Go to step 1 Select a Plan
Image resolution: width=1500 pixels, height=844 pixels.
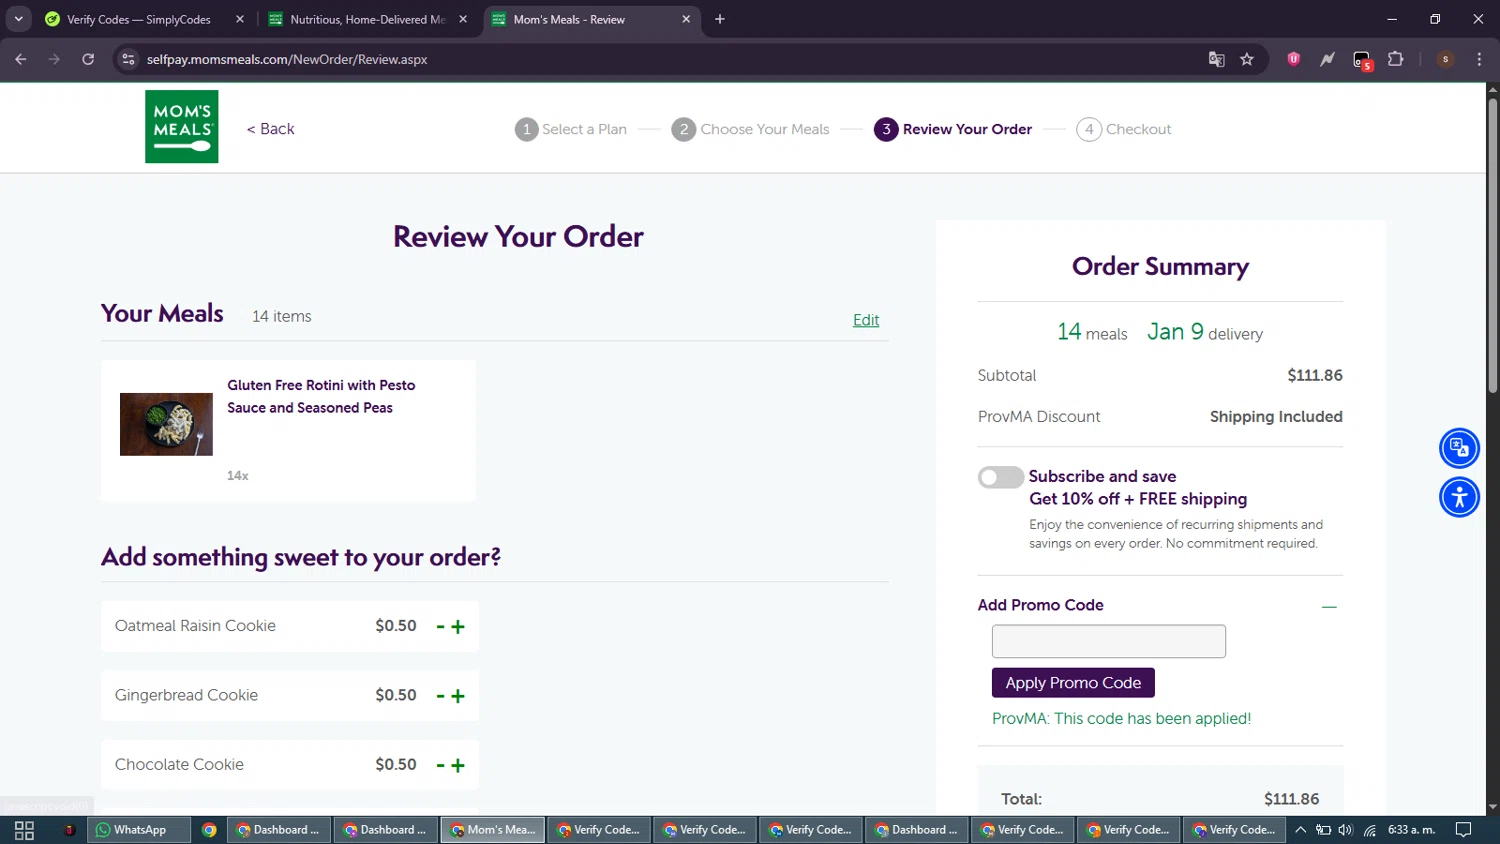571,129
